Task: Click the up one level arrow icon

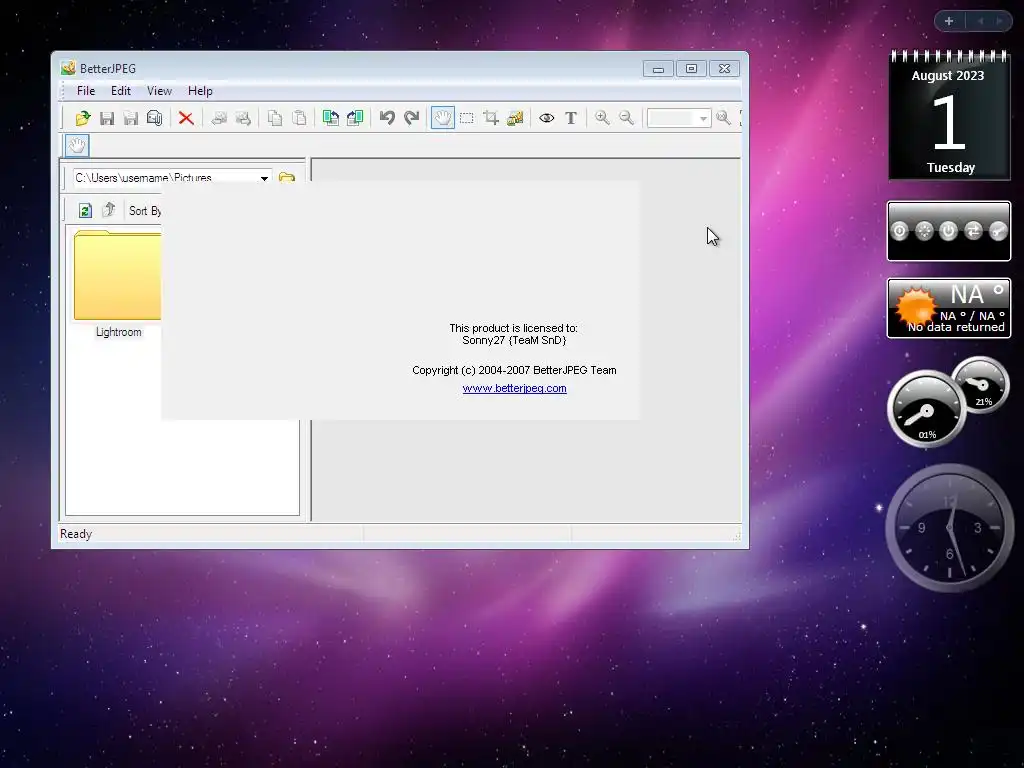Action: click(x=109, y=210)
